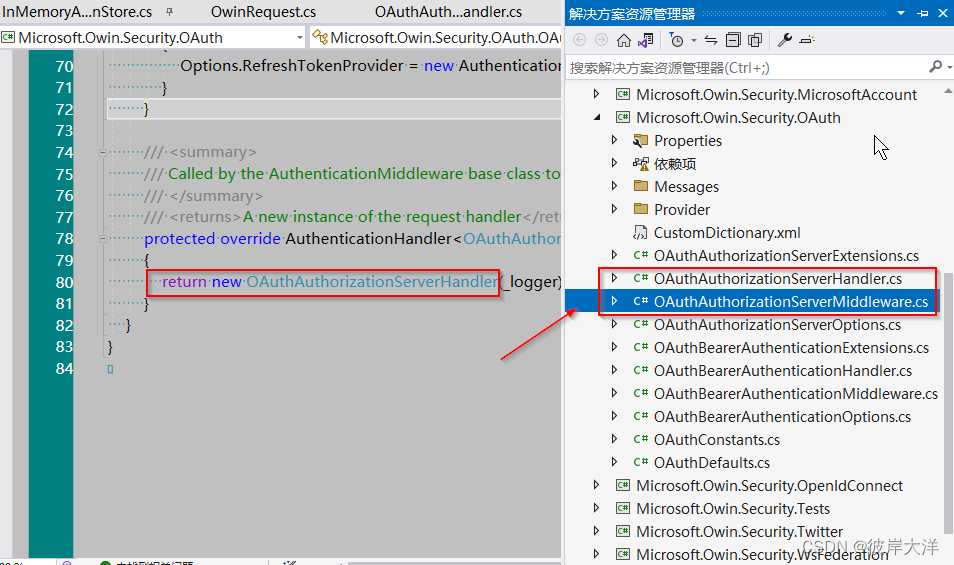
Task: Click C# icon of OAuthAuthorizationServerHandler.cs
Action: (640, 279)
